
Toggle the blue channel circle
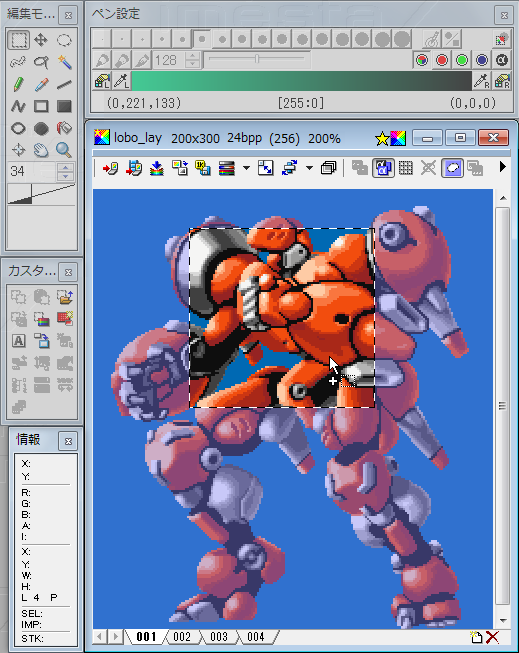tap(482, 60)
